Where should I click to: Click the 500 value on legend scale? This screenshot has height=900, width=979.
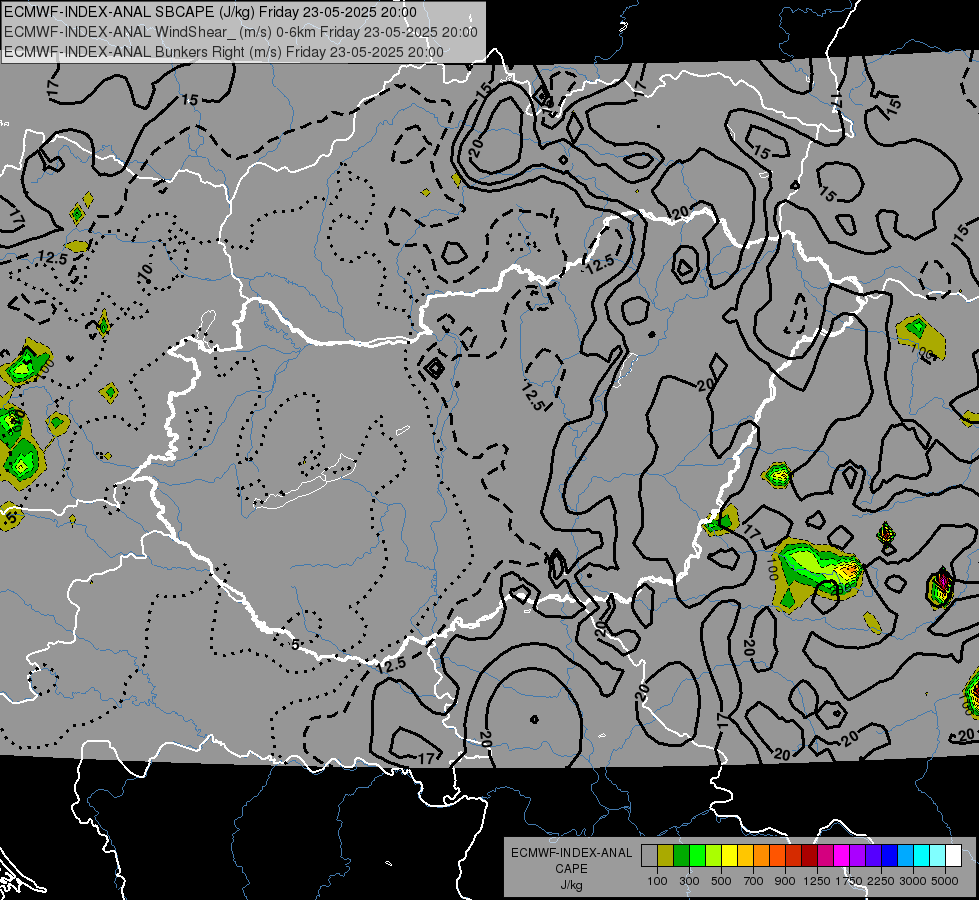(x=721, y=881)
